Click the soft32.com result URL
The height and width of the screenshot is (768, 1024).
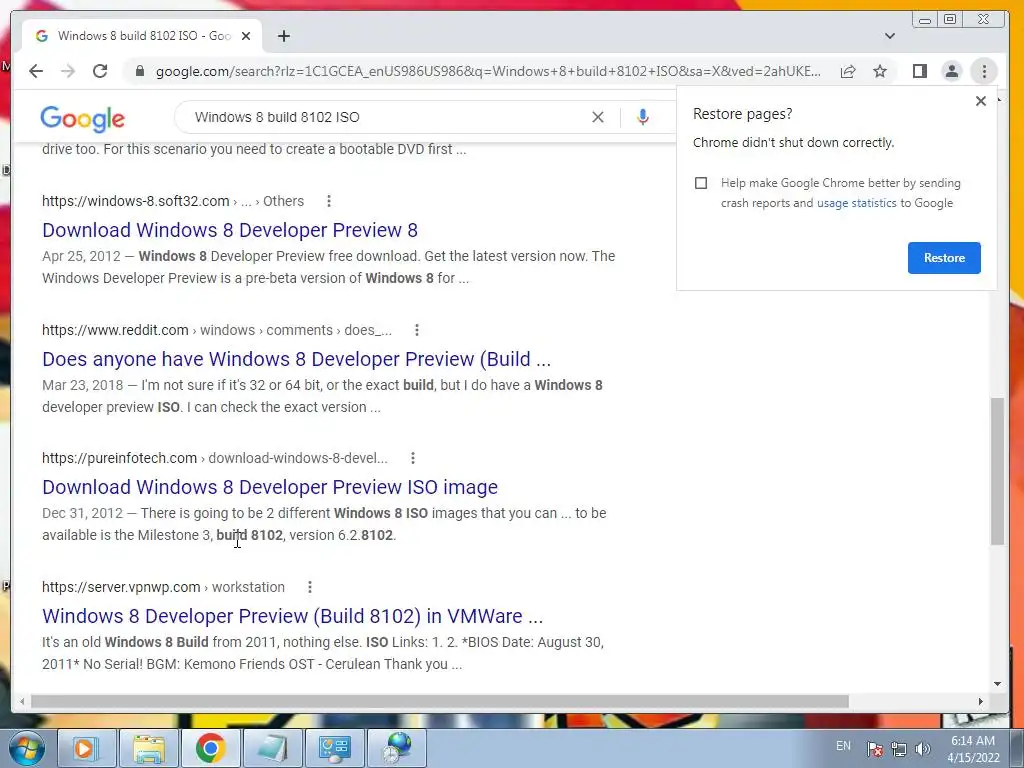coord(173,201)
